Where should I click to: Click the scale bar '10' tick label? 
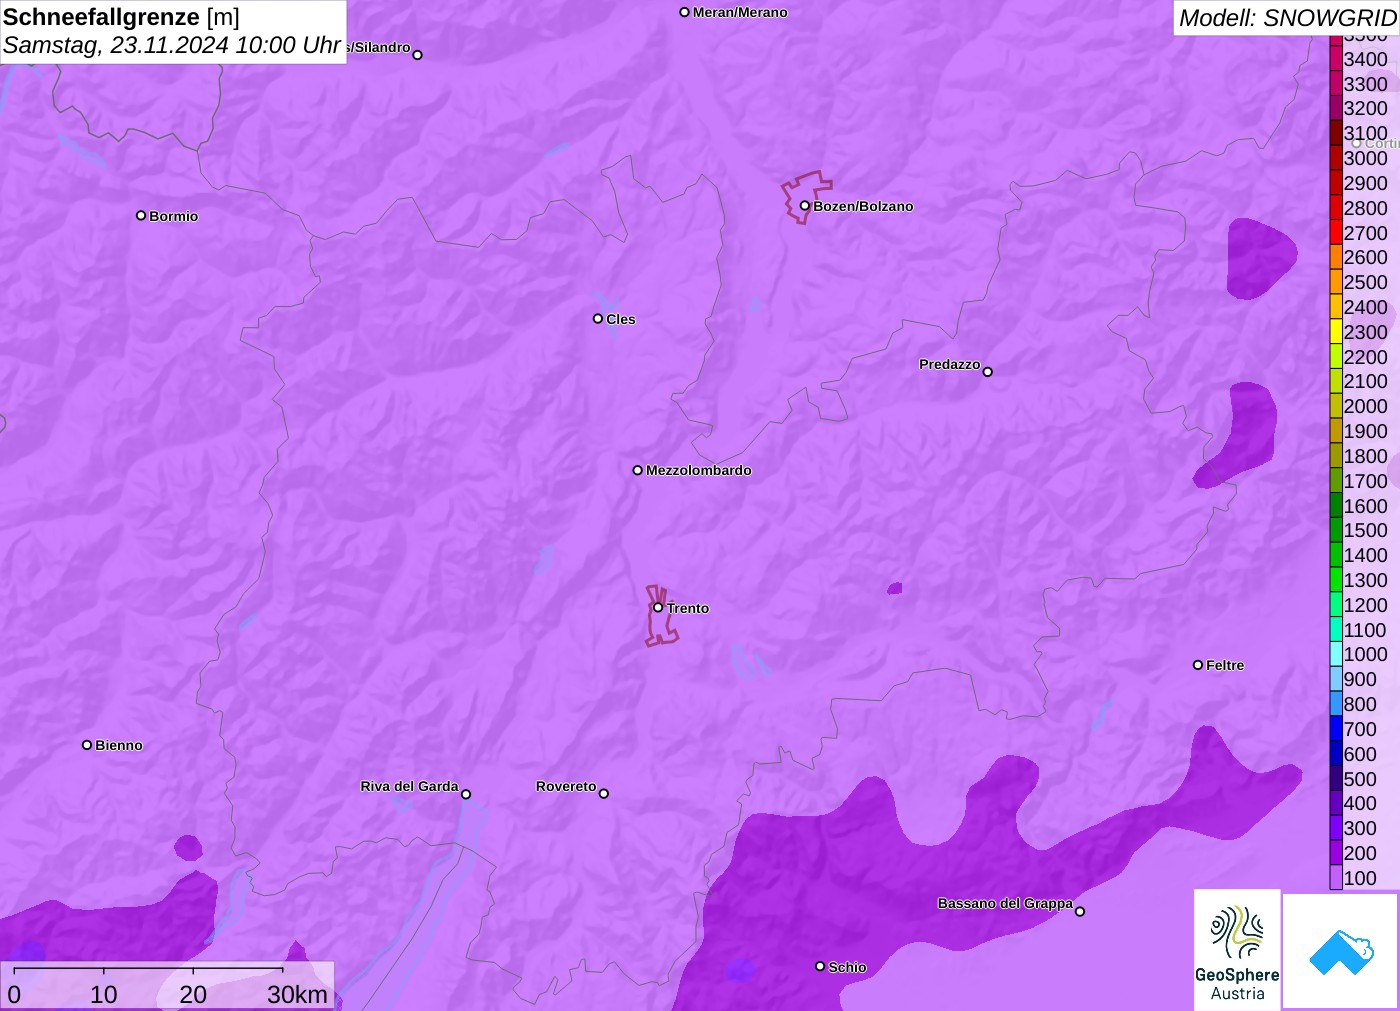pyautogui.click(x=104, y=995)
